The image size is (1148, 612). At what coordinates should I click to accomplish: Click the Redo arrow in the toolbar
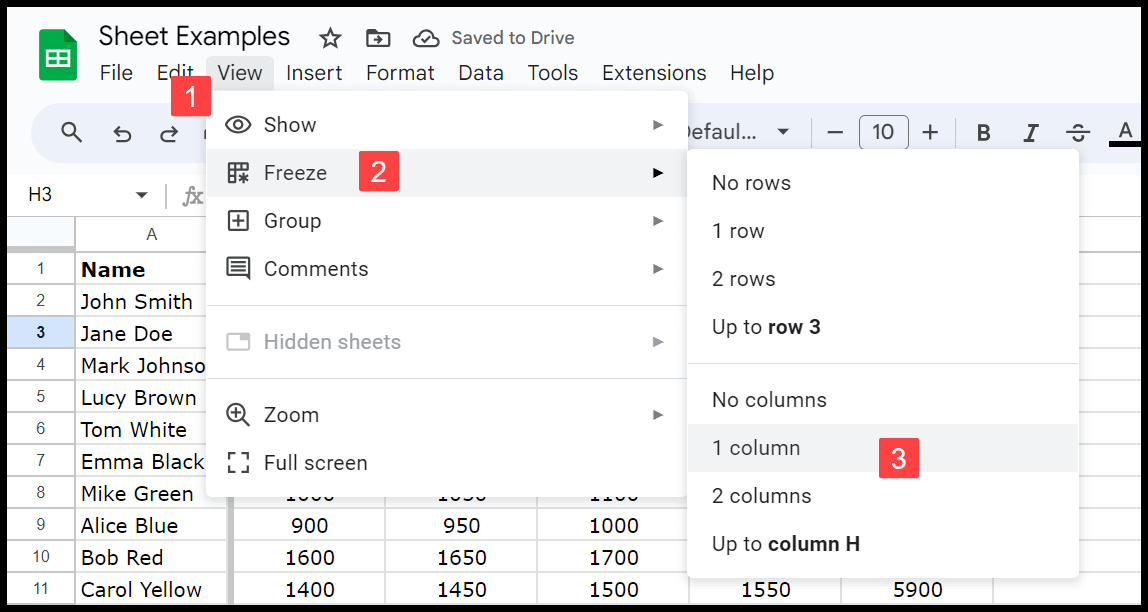[x=169, y=133]
